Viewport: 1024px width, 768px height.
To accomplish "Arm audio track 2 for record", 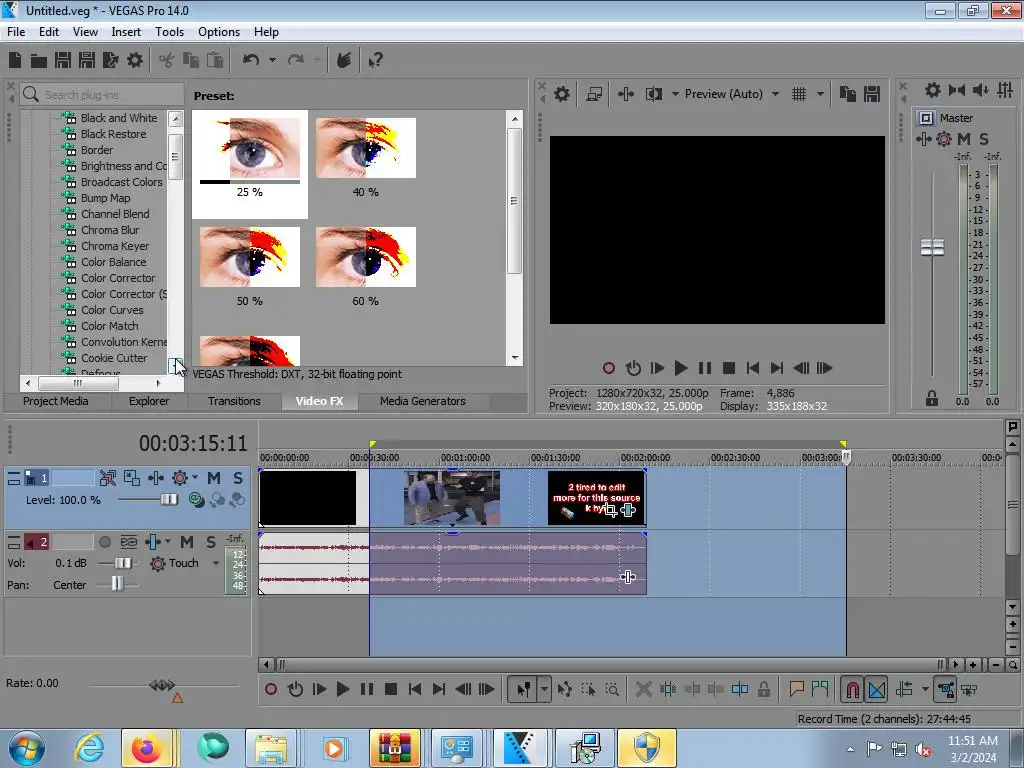I will tap(104, 542).
